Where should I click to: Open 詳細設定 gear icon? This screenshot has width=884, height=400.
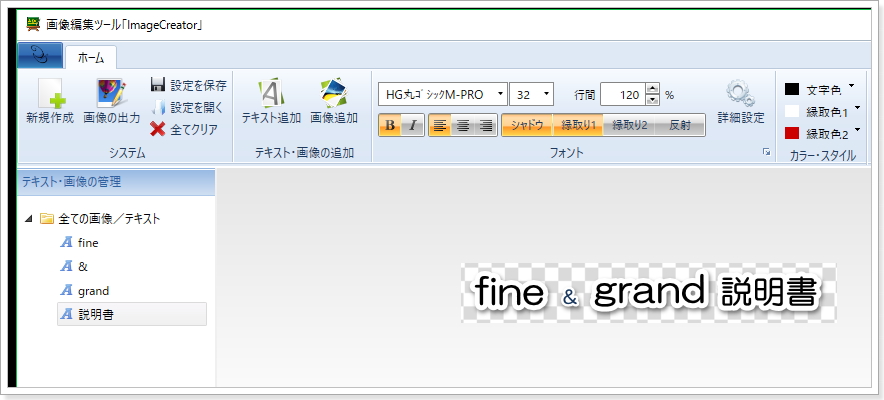click(740, 94)
